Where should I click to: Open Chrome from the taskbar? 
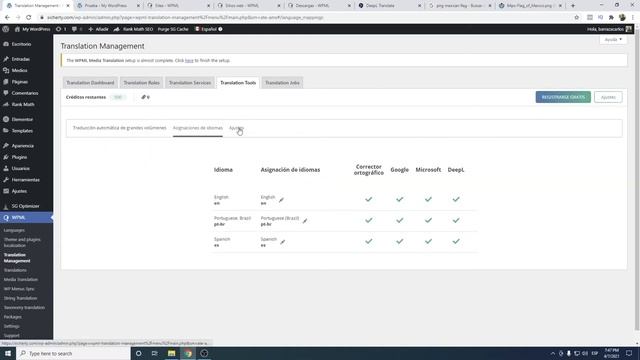pos(188,353)
